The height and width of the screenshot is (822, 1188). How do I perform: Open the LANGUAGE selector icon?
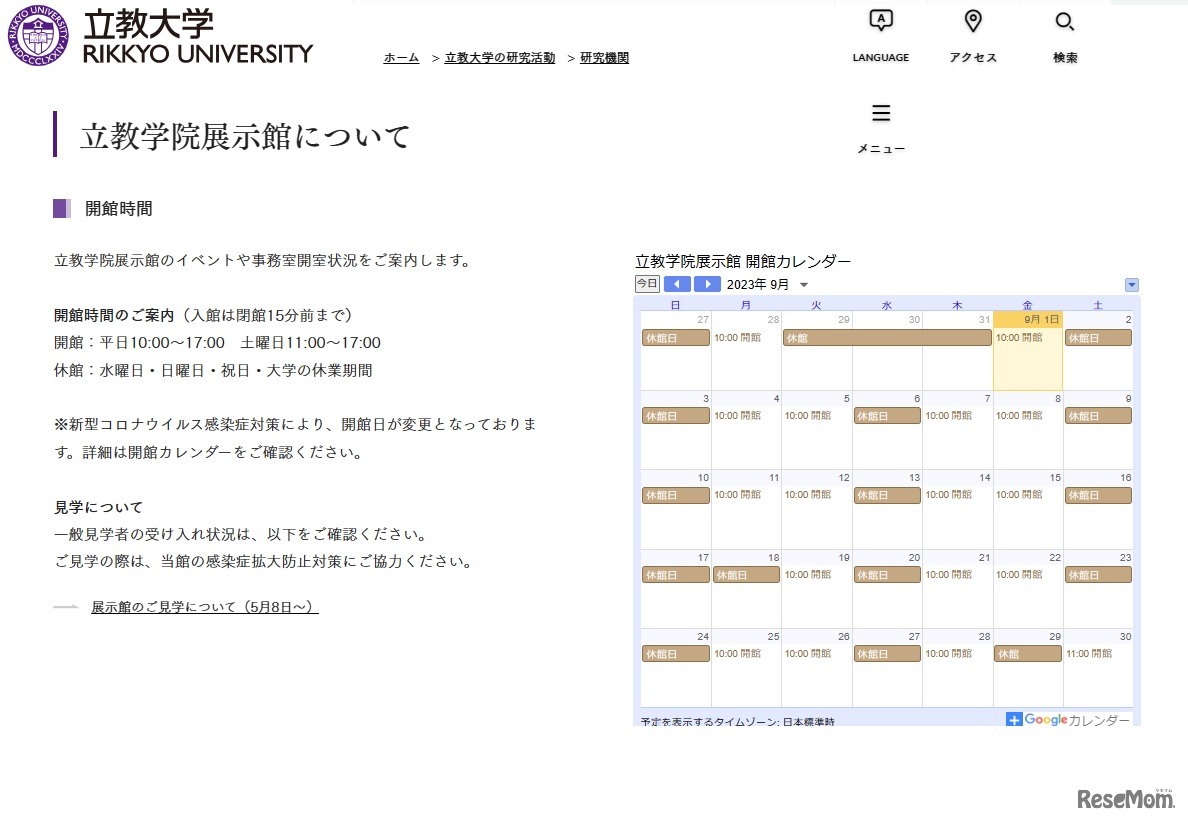point(880,21)
